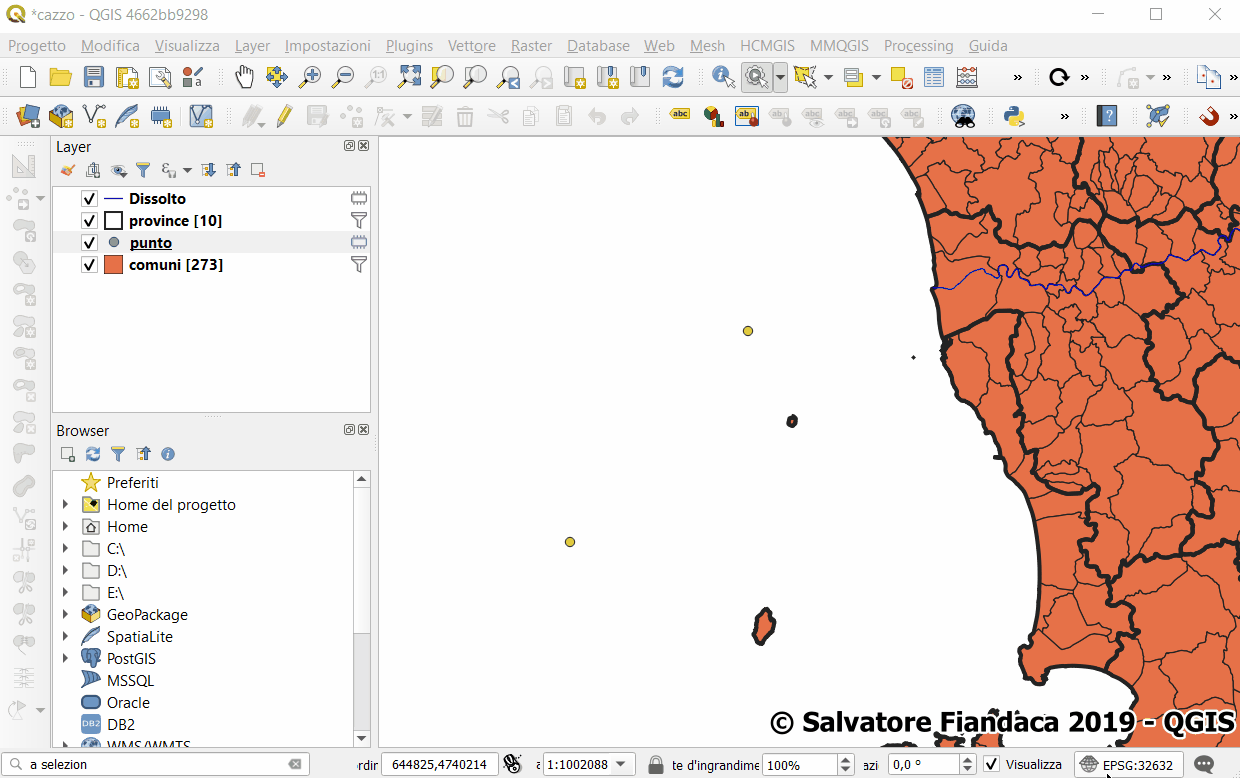
Task: Click the Zoom Full extent icon
Action: [409, 77]
